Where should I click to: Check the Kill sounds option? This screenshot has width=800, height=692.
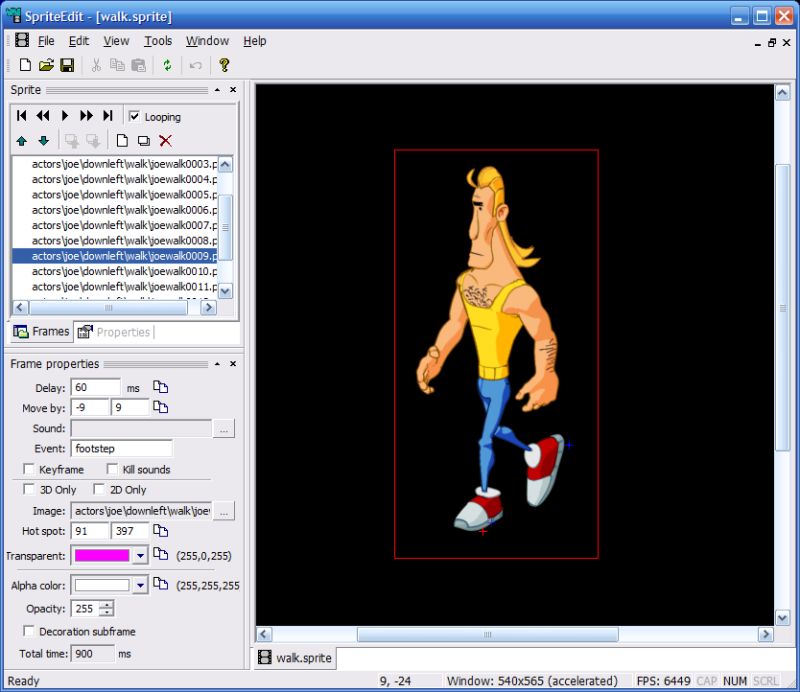click(112, 469)
